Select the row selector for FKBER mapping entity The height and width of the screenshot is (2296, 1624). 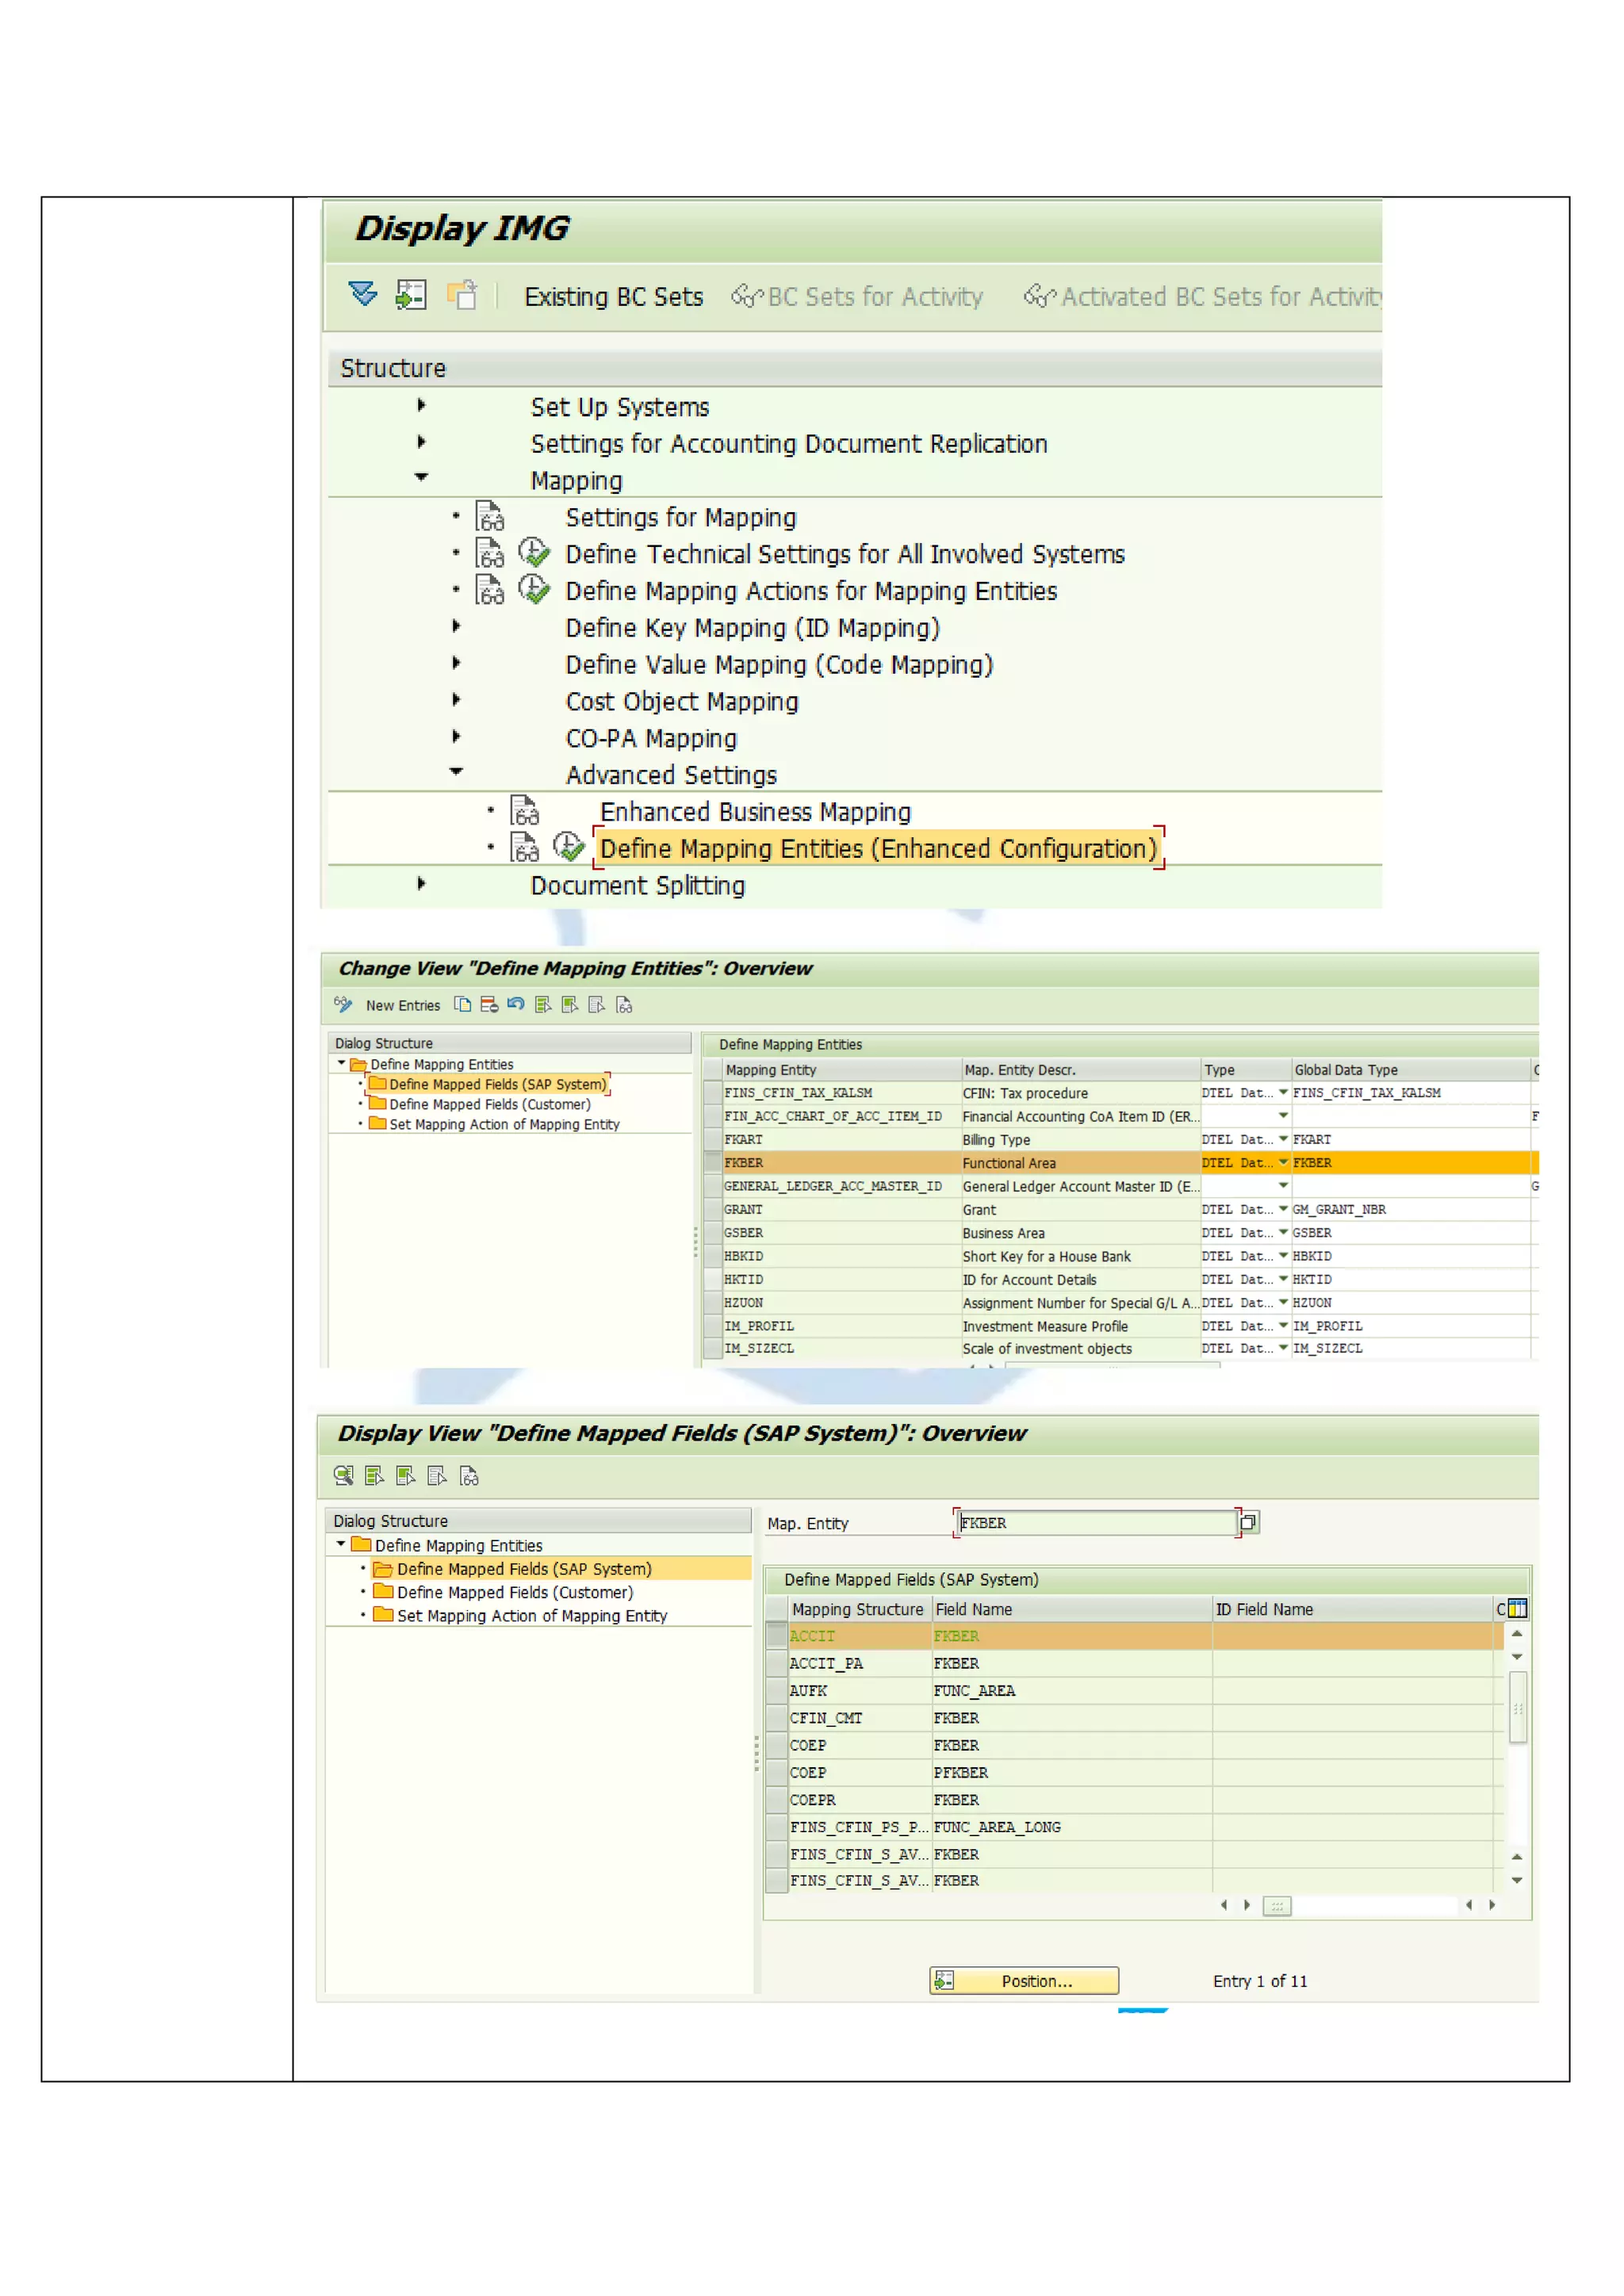(712, 1163)
